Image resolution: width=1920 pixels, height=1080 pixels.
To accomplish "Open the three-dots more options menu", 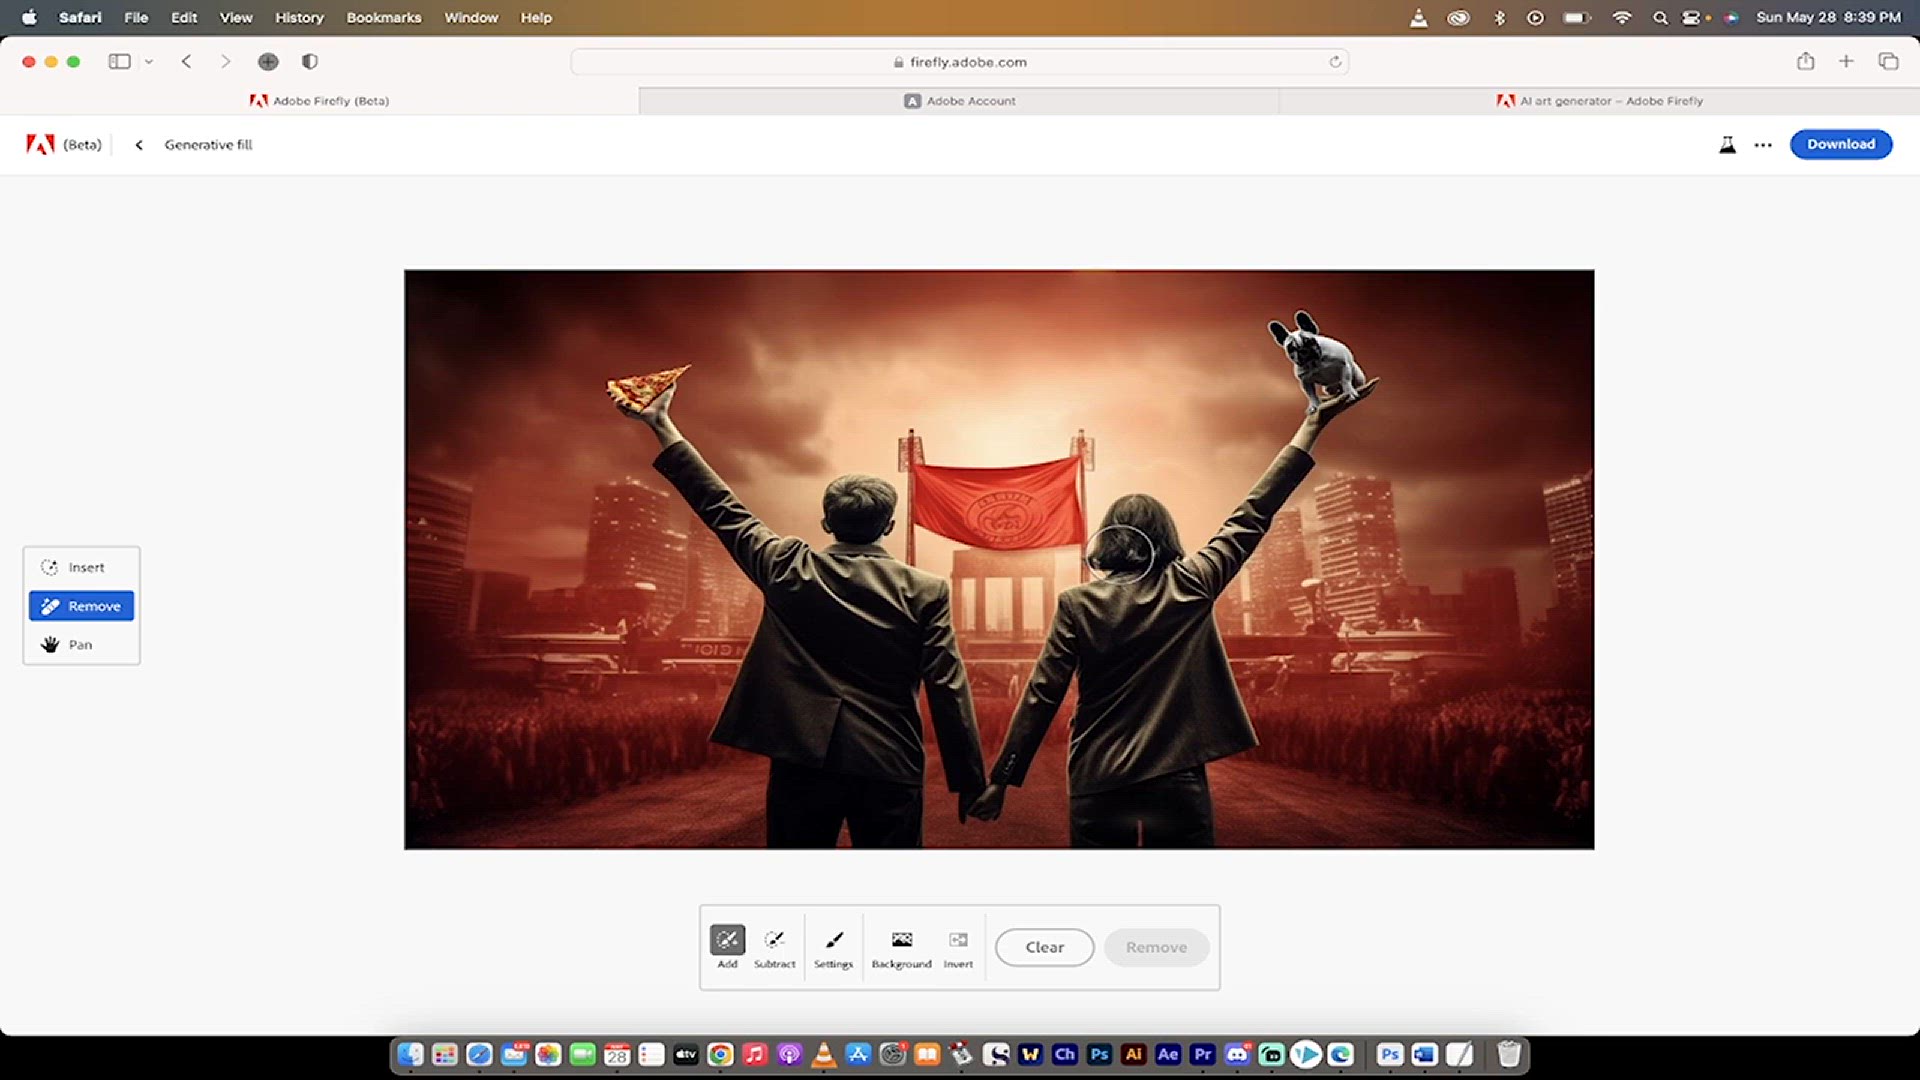I will [x=1763, y=145].
